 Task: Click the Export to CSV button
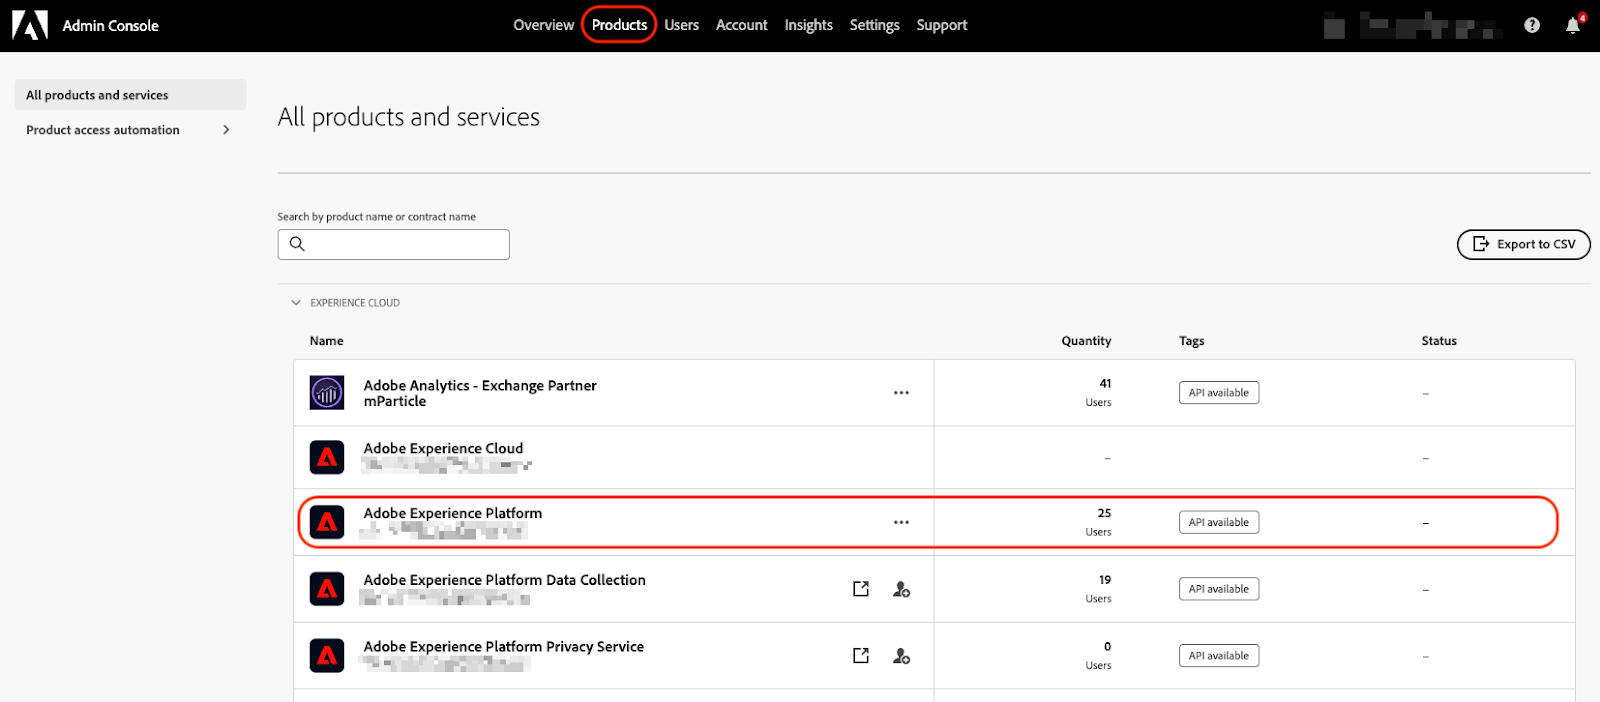[x=1524, y=244]
